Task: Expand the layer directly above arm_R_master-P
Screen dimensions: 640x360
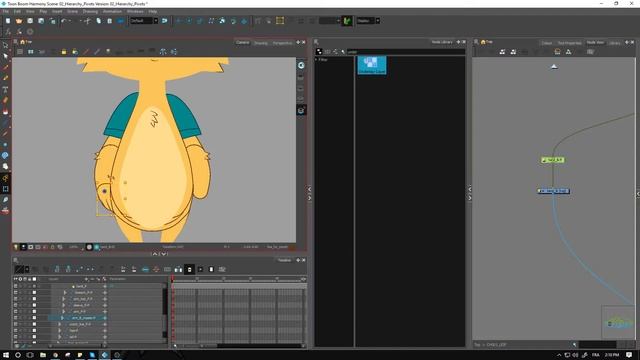Action: (x=63, y=311)
